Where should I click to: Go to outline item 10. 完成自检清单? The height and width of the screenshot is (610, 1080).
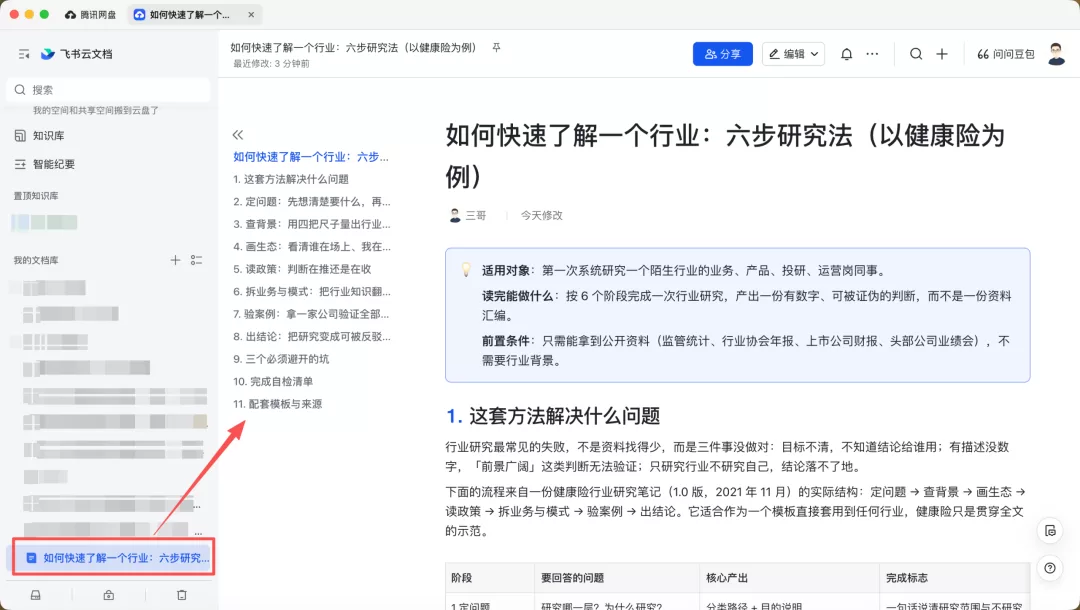tap(273, 381)
